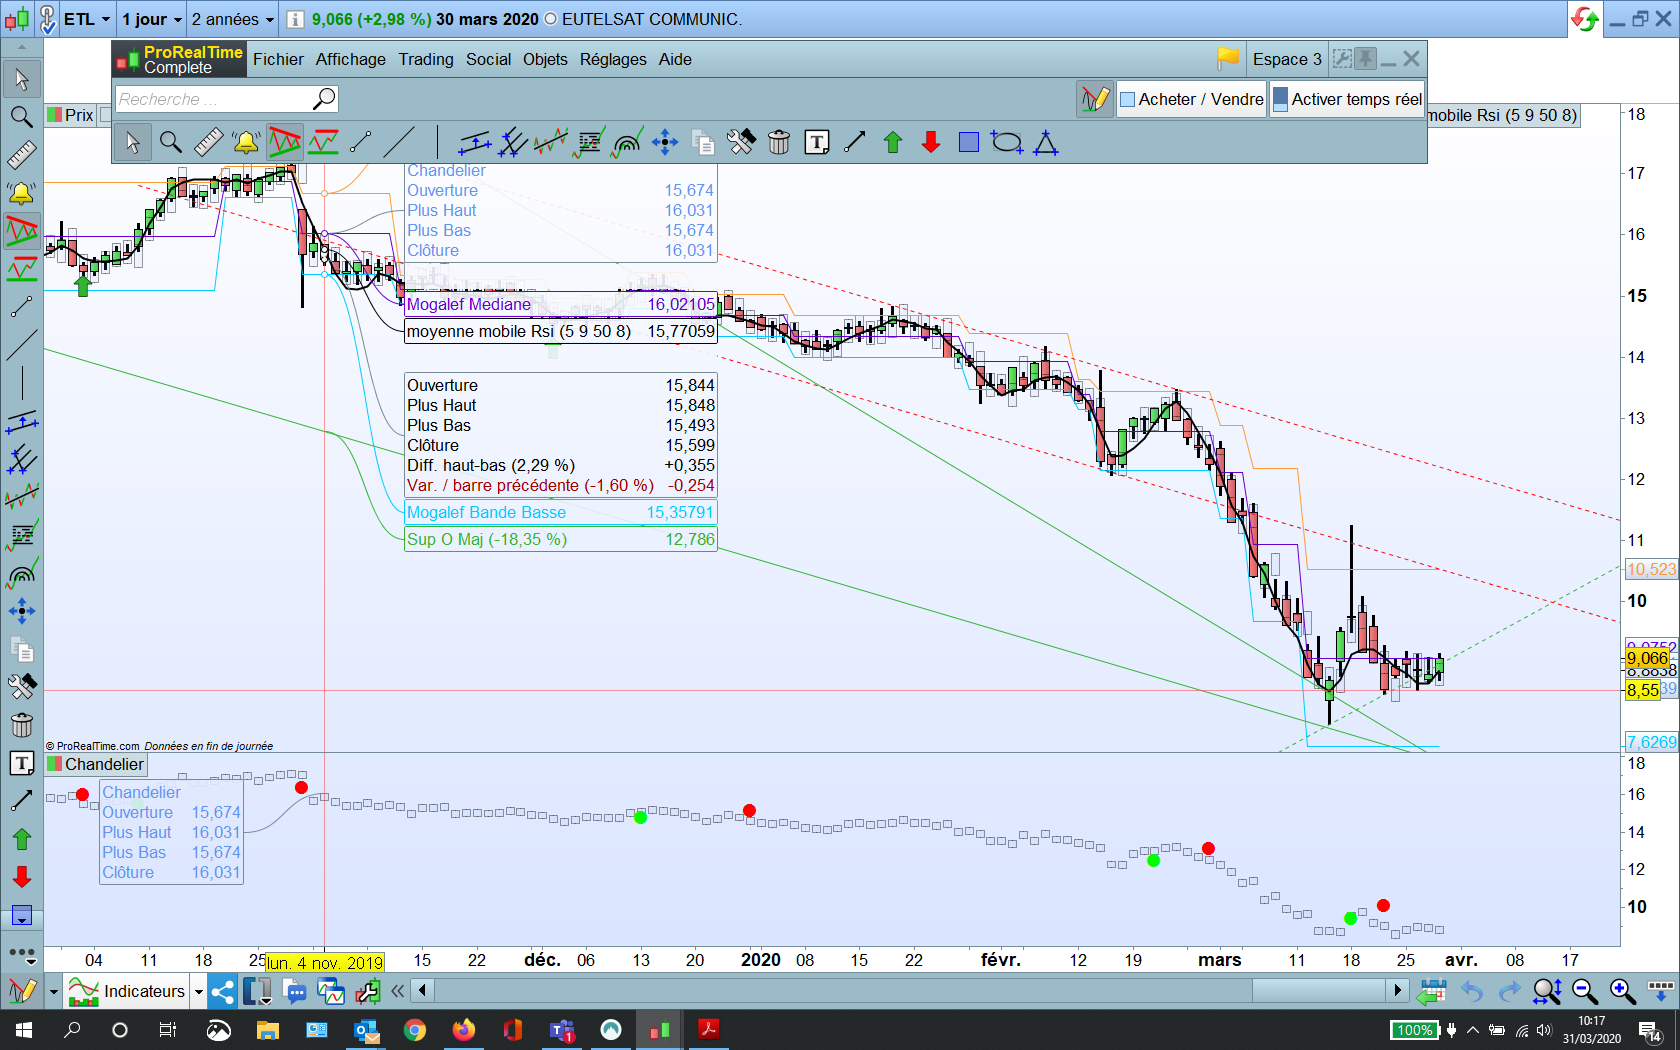Create an alert with the yellow bell icon
Image resolution: width=1680 pixels, height=1050 pixels.
coord(246,143)
